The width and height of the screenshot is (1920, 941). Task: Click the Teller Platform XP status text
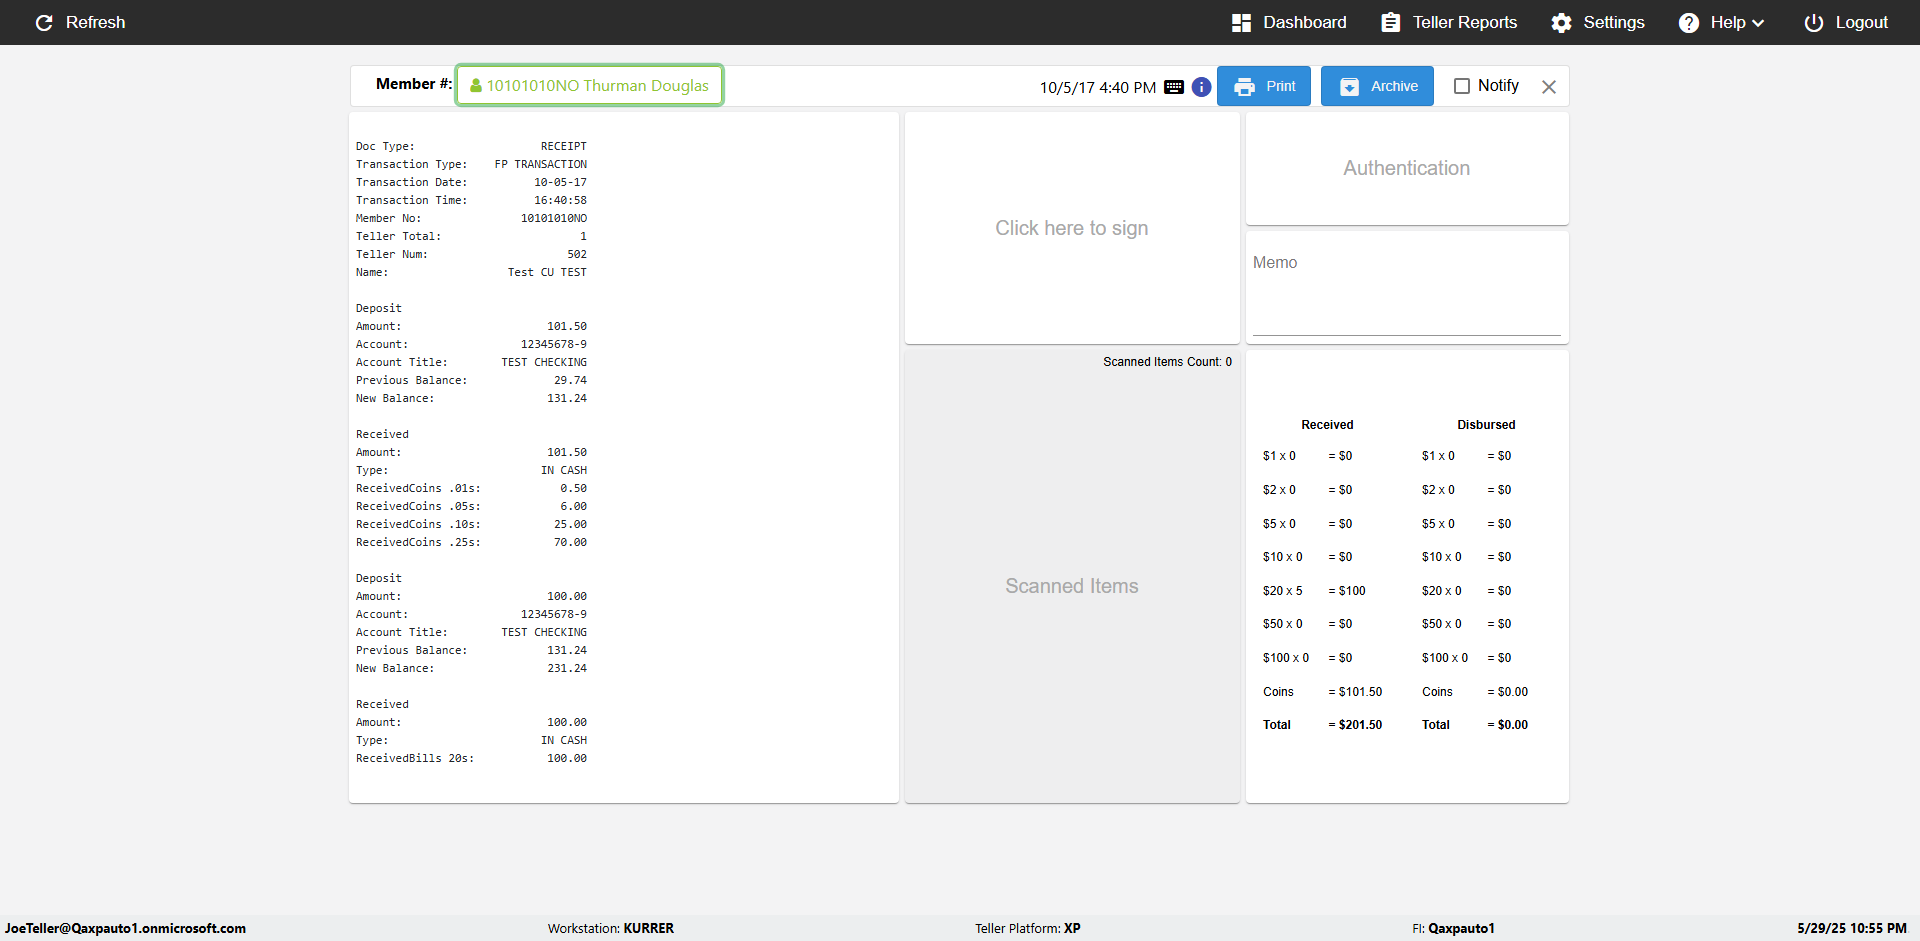[1028, 928]
